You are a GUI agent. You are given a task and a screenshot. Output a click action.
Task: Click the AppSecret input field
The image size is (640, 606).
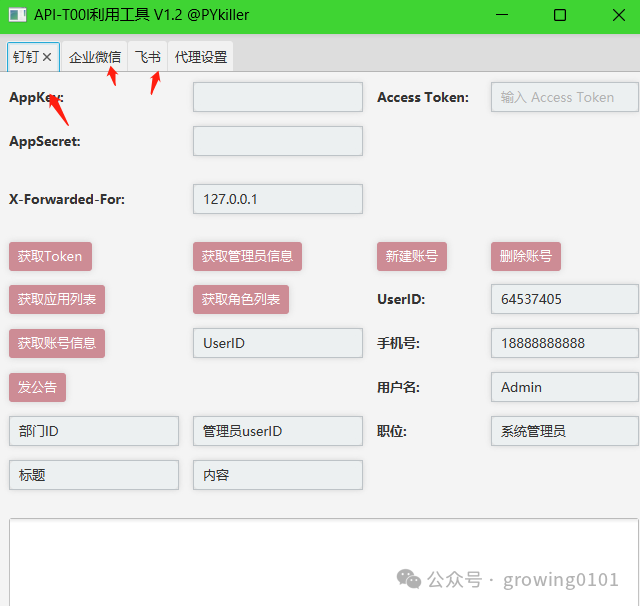click(x=278, y=141)
